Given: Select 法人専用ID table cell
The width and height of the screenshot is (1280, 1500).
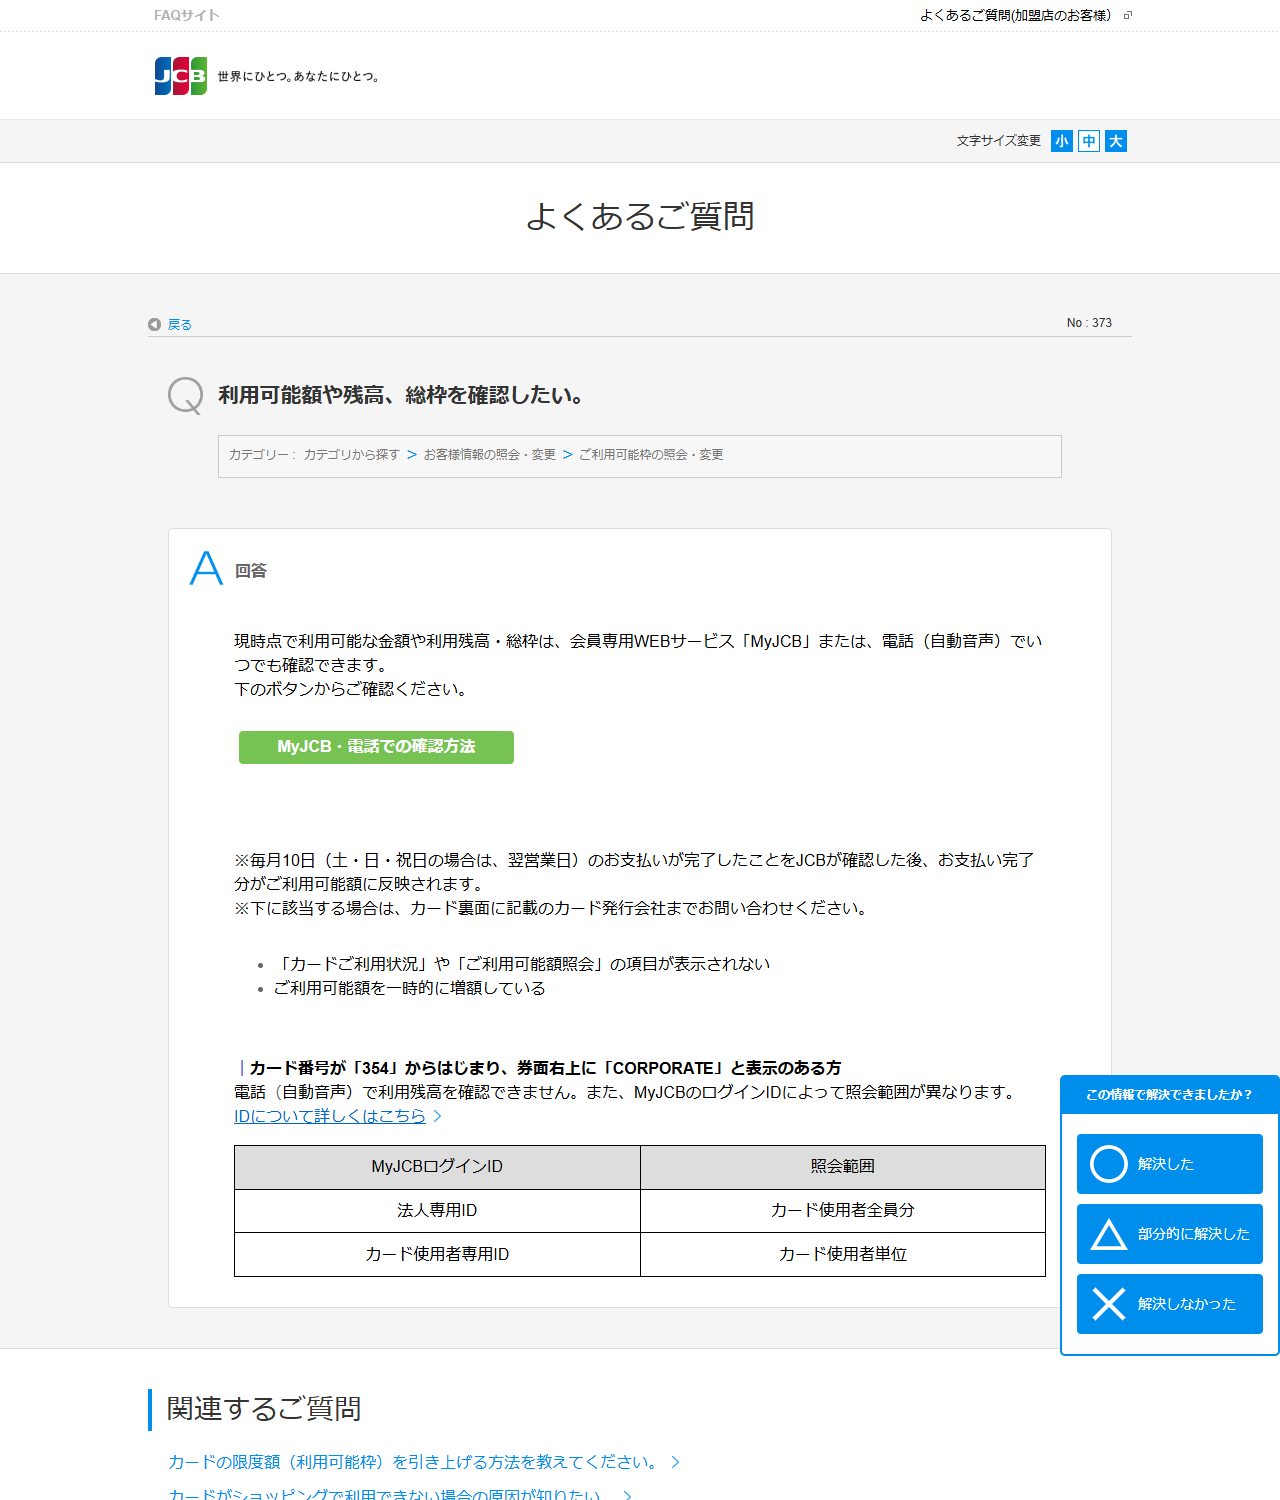Looking at the screenshot, I should (x=437, y=1210).
